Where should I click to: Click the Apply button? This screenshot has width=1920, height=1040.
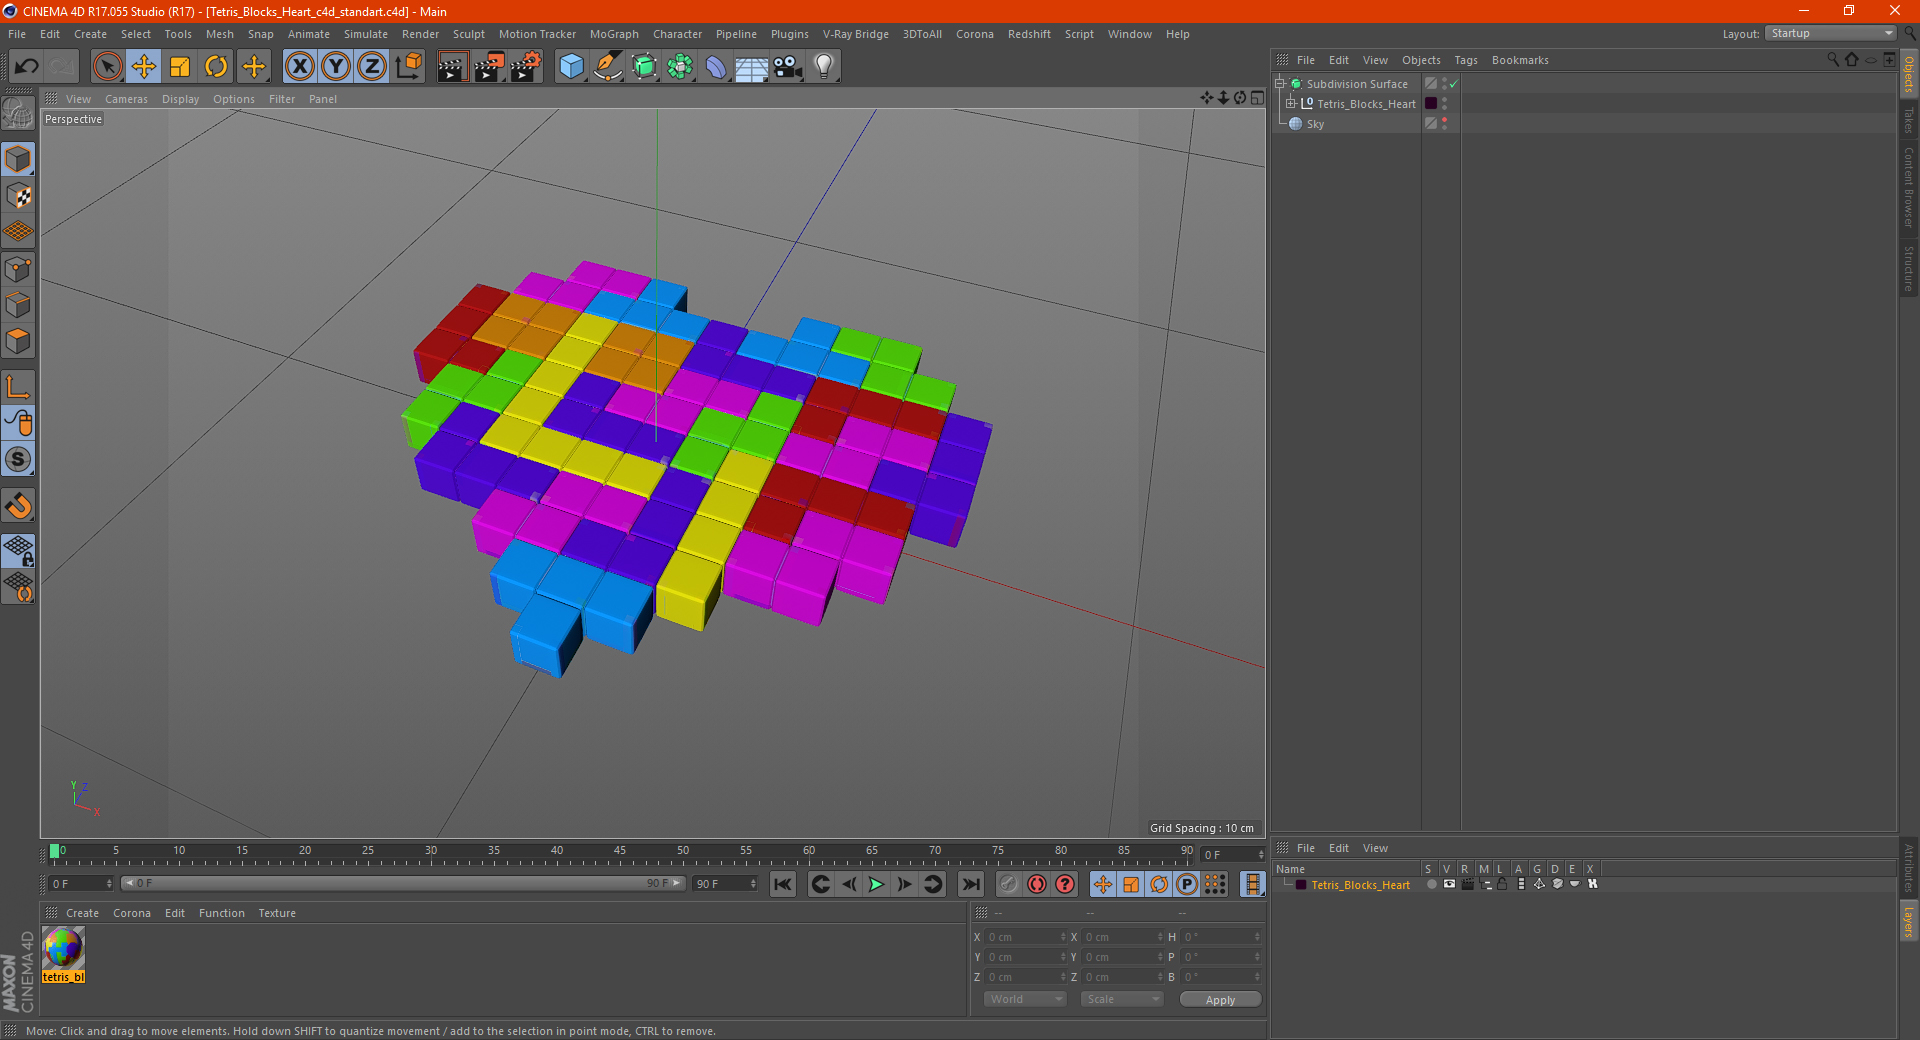[x=1220, y=1000]
